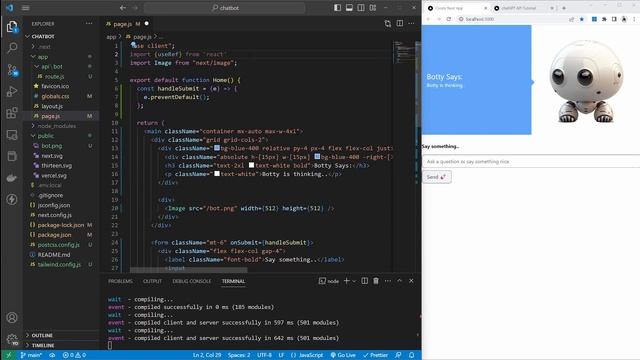
Task: Open the hamburger application menu
Action: [x=25, y=8]
